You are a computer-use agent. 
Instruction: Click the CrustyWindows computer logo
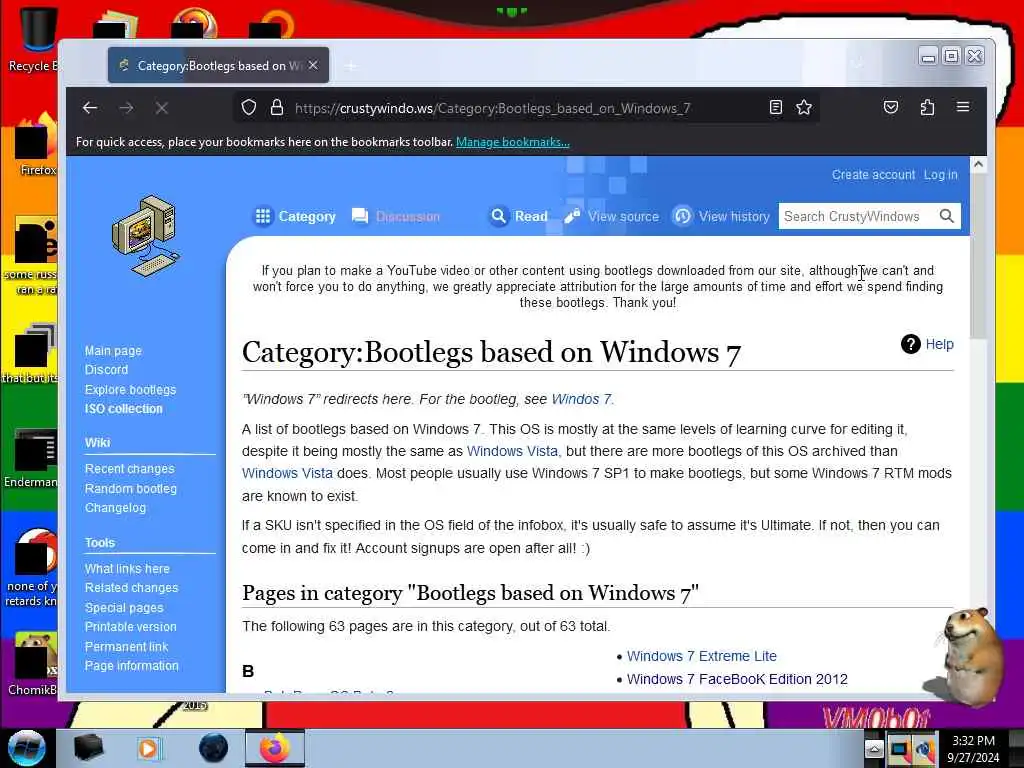(146, 236)
